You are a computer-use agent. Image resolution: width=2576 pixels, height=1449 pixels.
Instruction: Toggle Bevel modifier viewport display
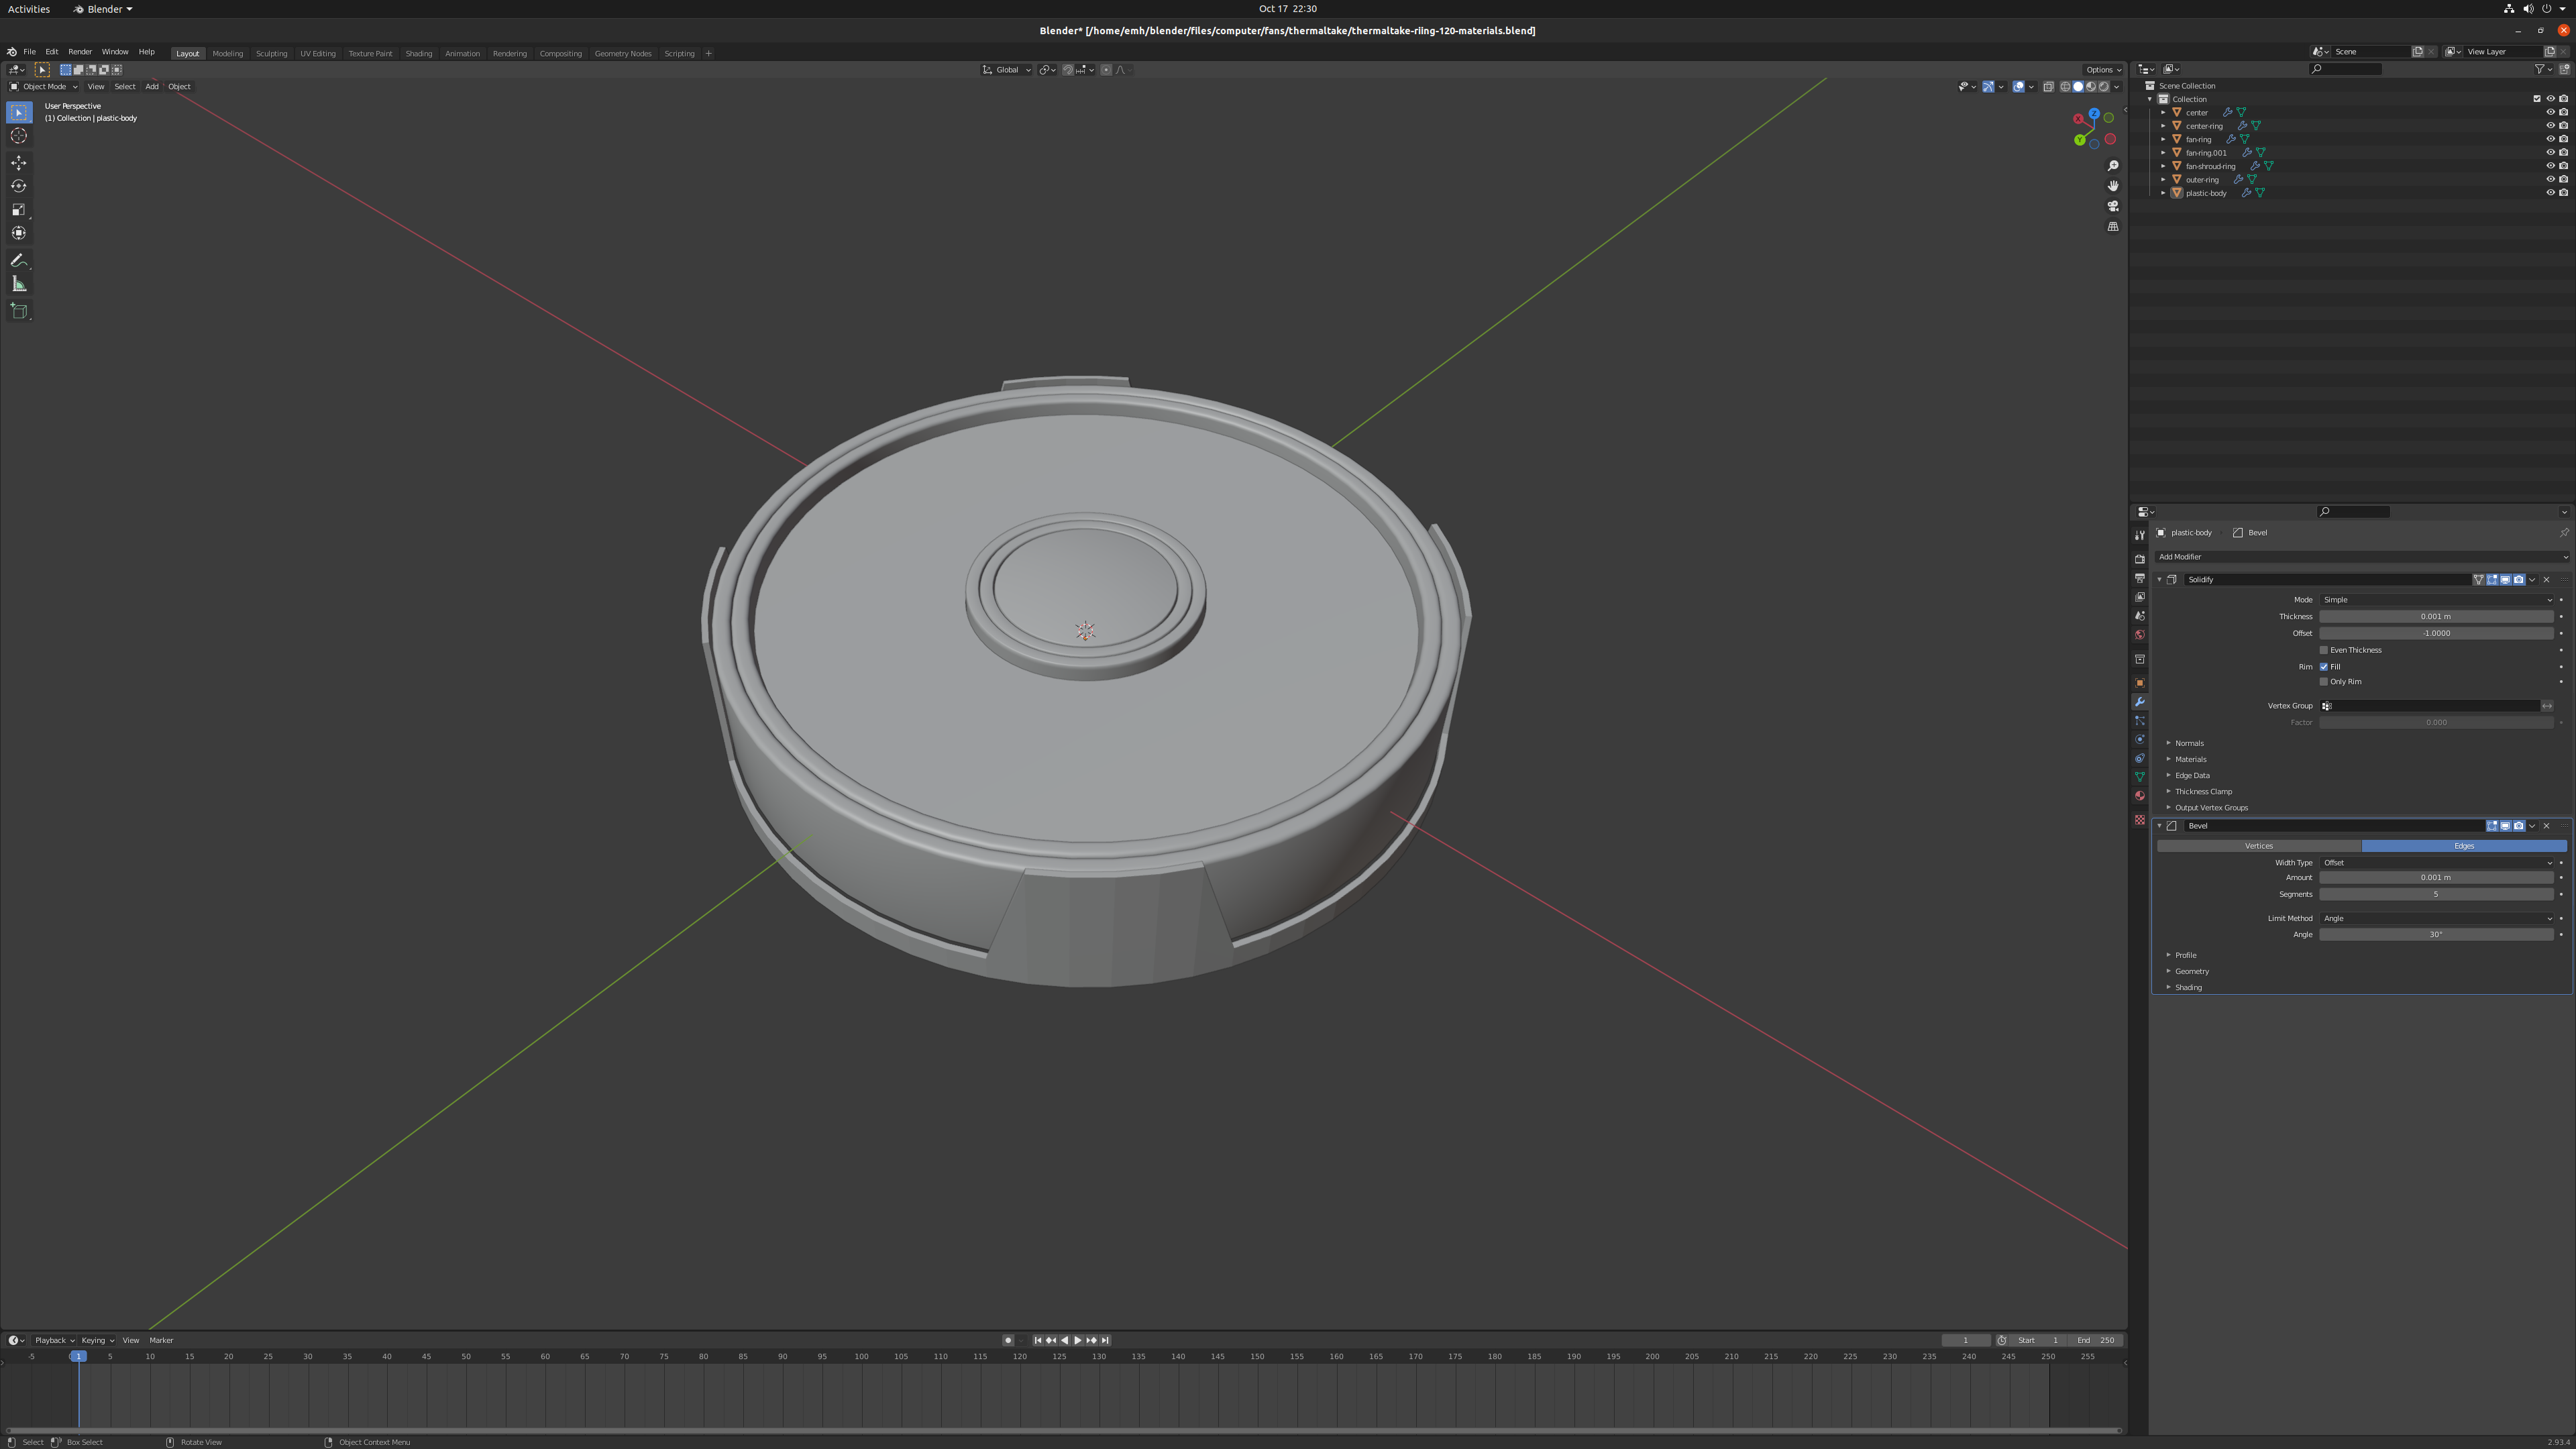2505,826
